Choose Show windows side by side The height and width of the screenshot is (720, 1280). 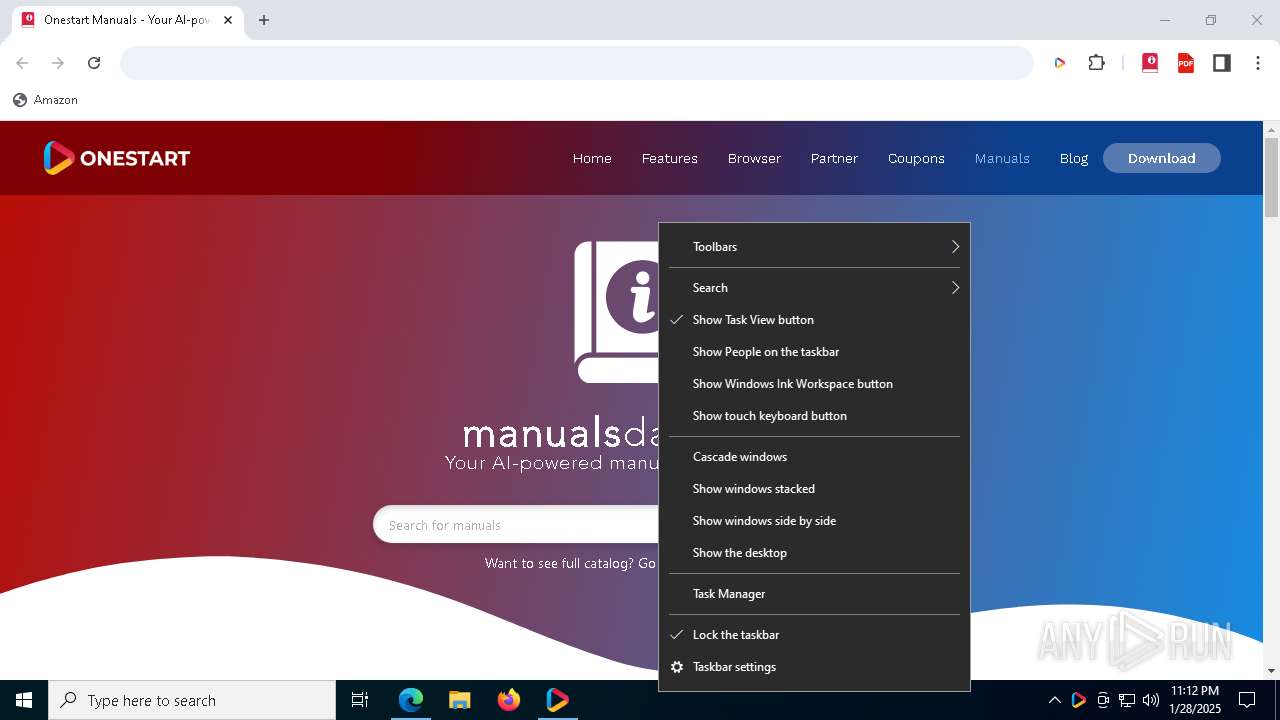point(814,521)
